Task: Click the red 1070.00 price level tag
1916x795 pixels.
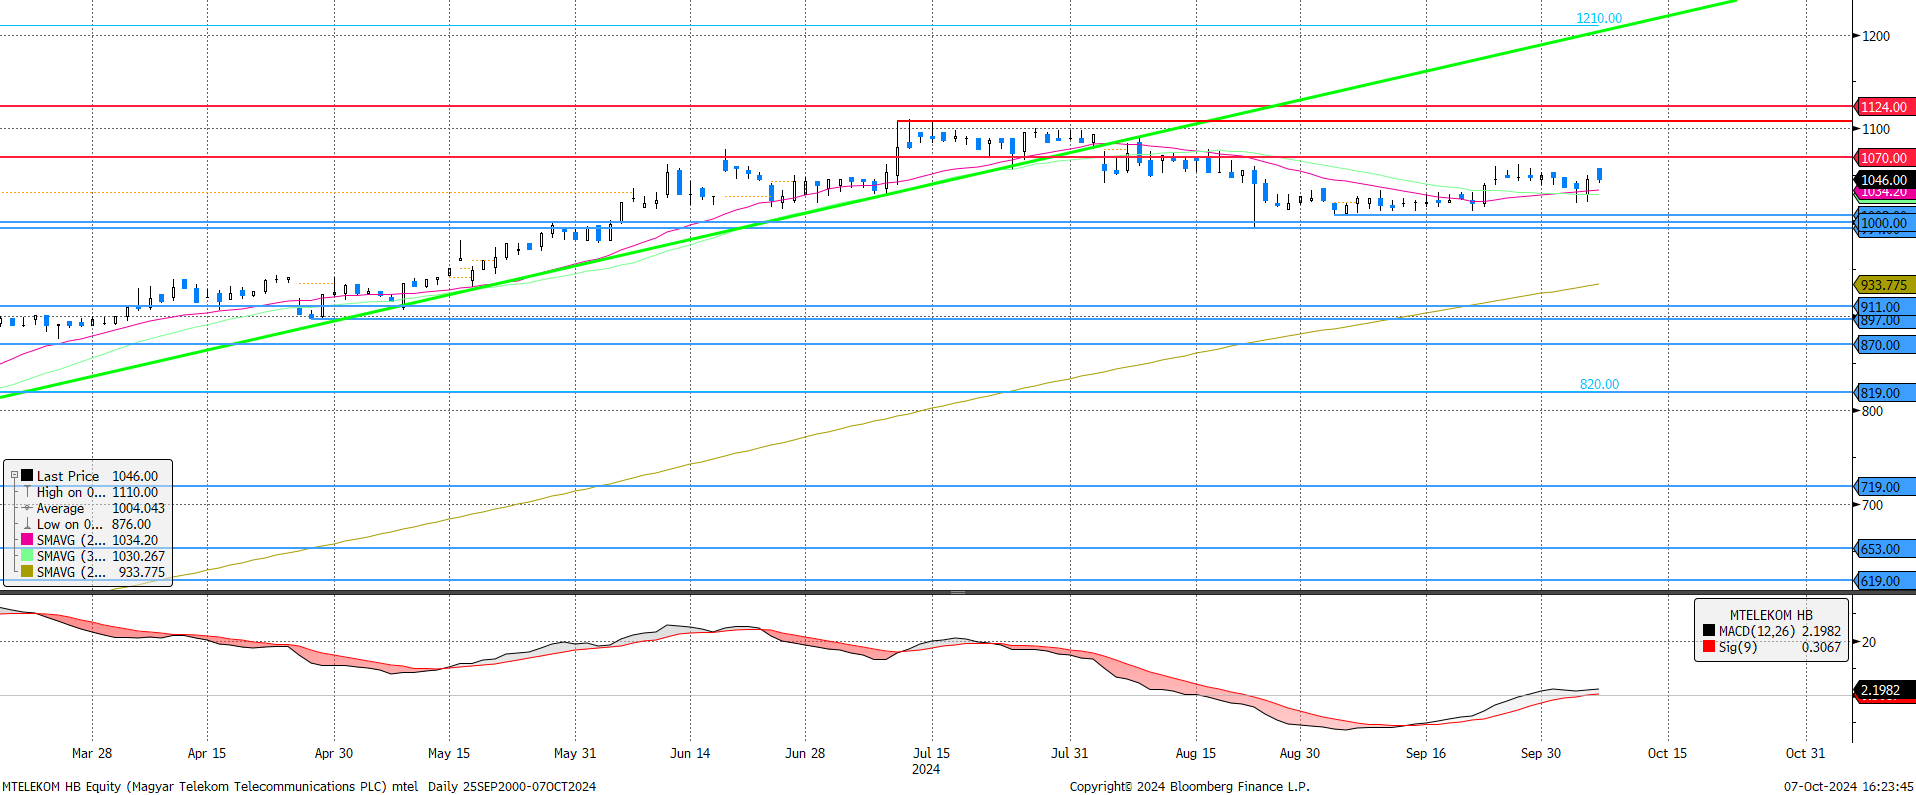Action: [x=1884, y=158]
